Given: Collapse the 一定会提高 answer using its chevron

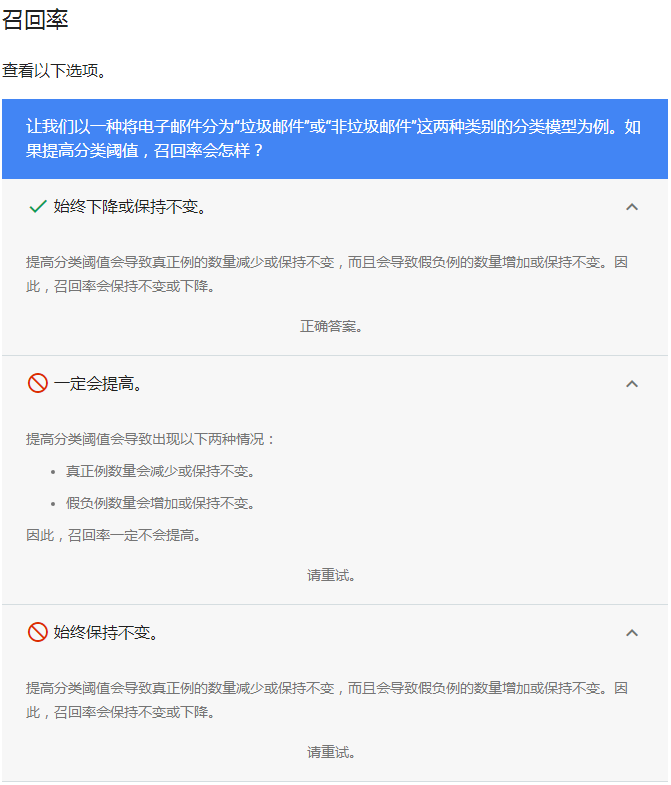Looking at the screenshot, I should coord(631,383).
